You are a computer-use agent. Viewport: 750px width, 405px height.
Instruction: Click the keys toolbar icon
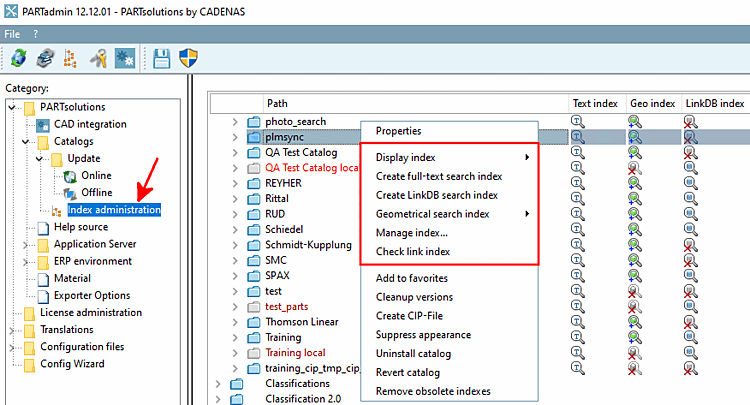click(x=99, y=58)
